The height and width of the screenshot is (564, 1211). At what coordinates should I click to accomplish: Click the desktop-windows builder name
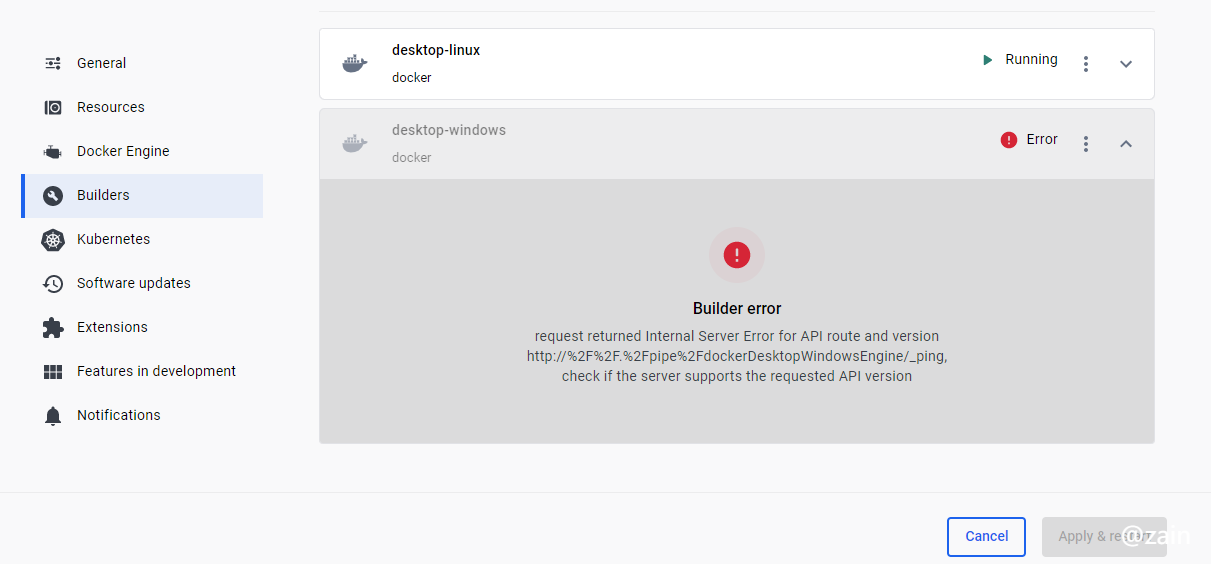pos(449,130)
